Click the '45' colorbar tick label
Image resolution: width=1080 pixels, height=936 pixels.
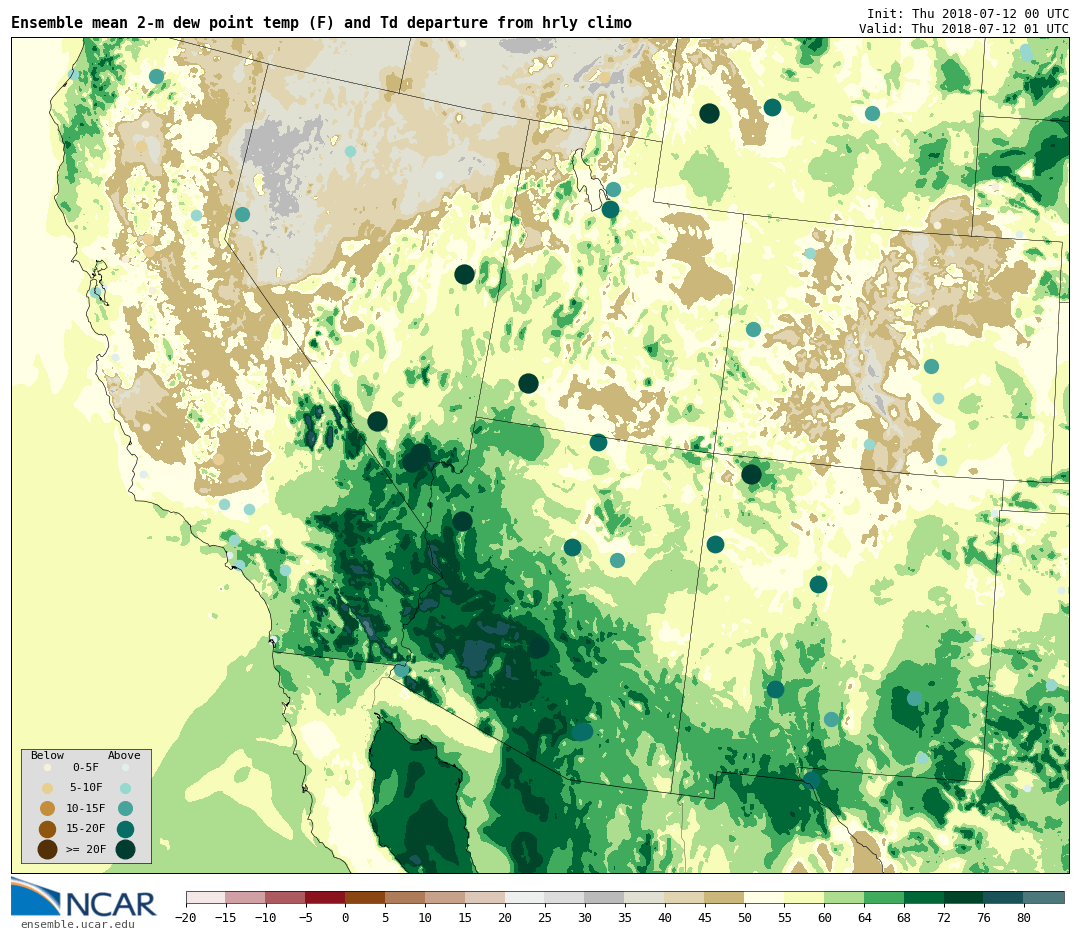point(705,917)
